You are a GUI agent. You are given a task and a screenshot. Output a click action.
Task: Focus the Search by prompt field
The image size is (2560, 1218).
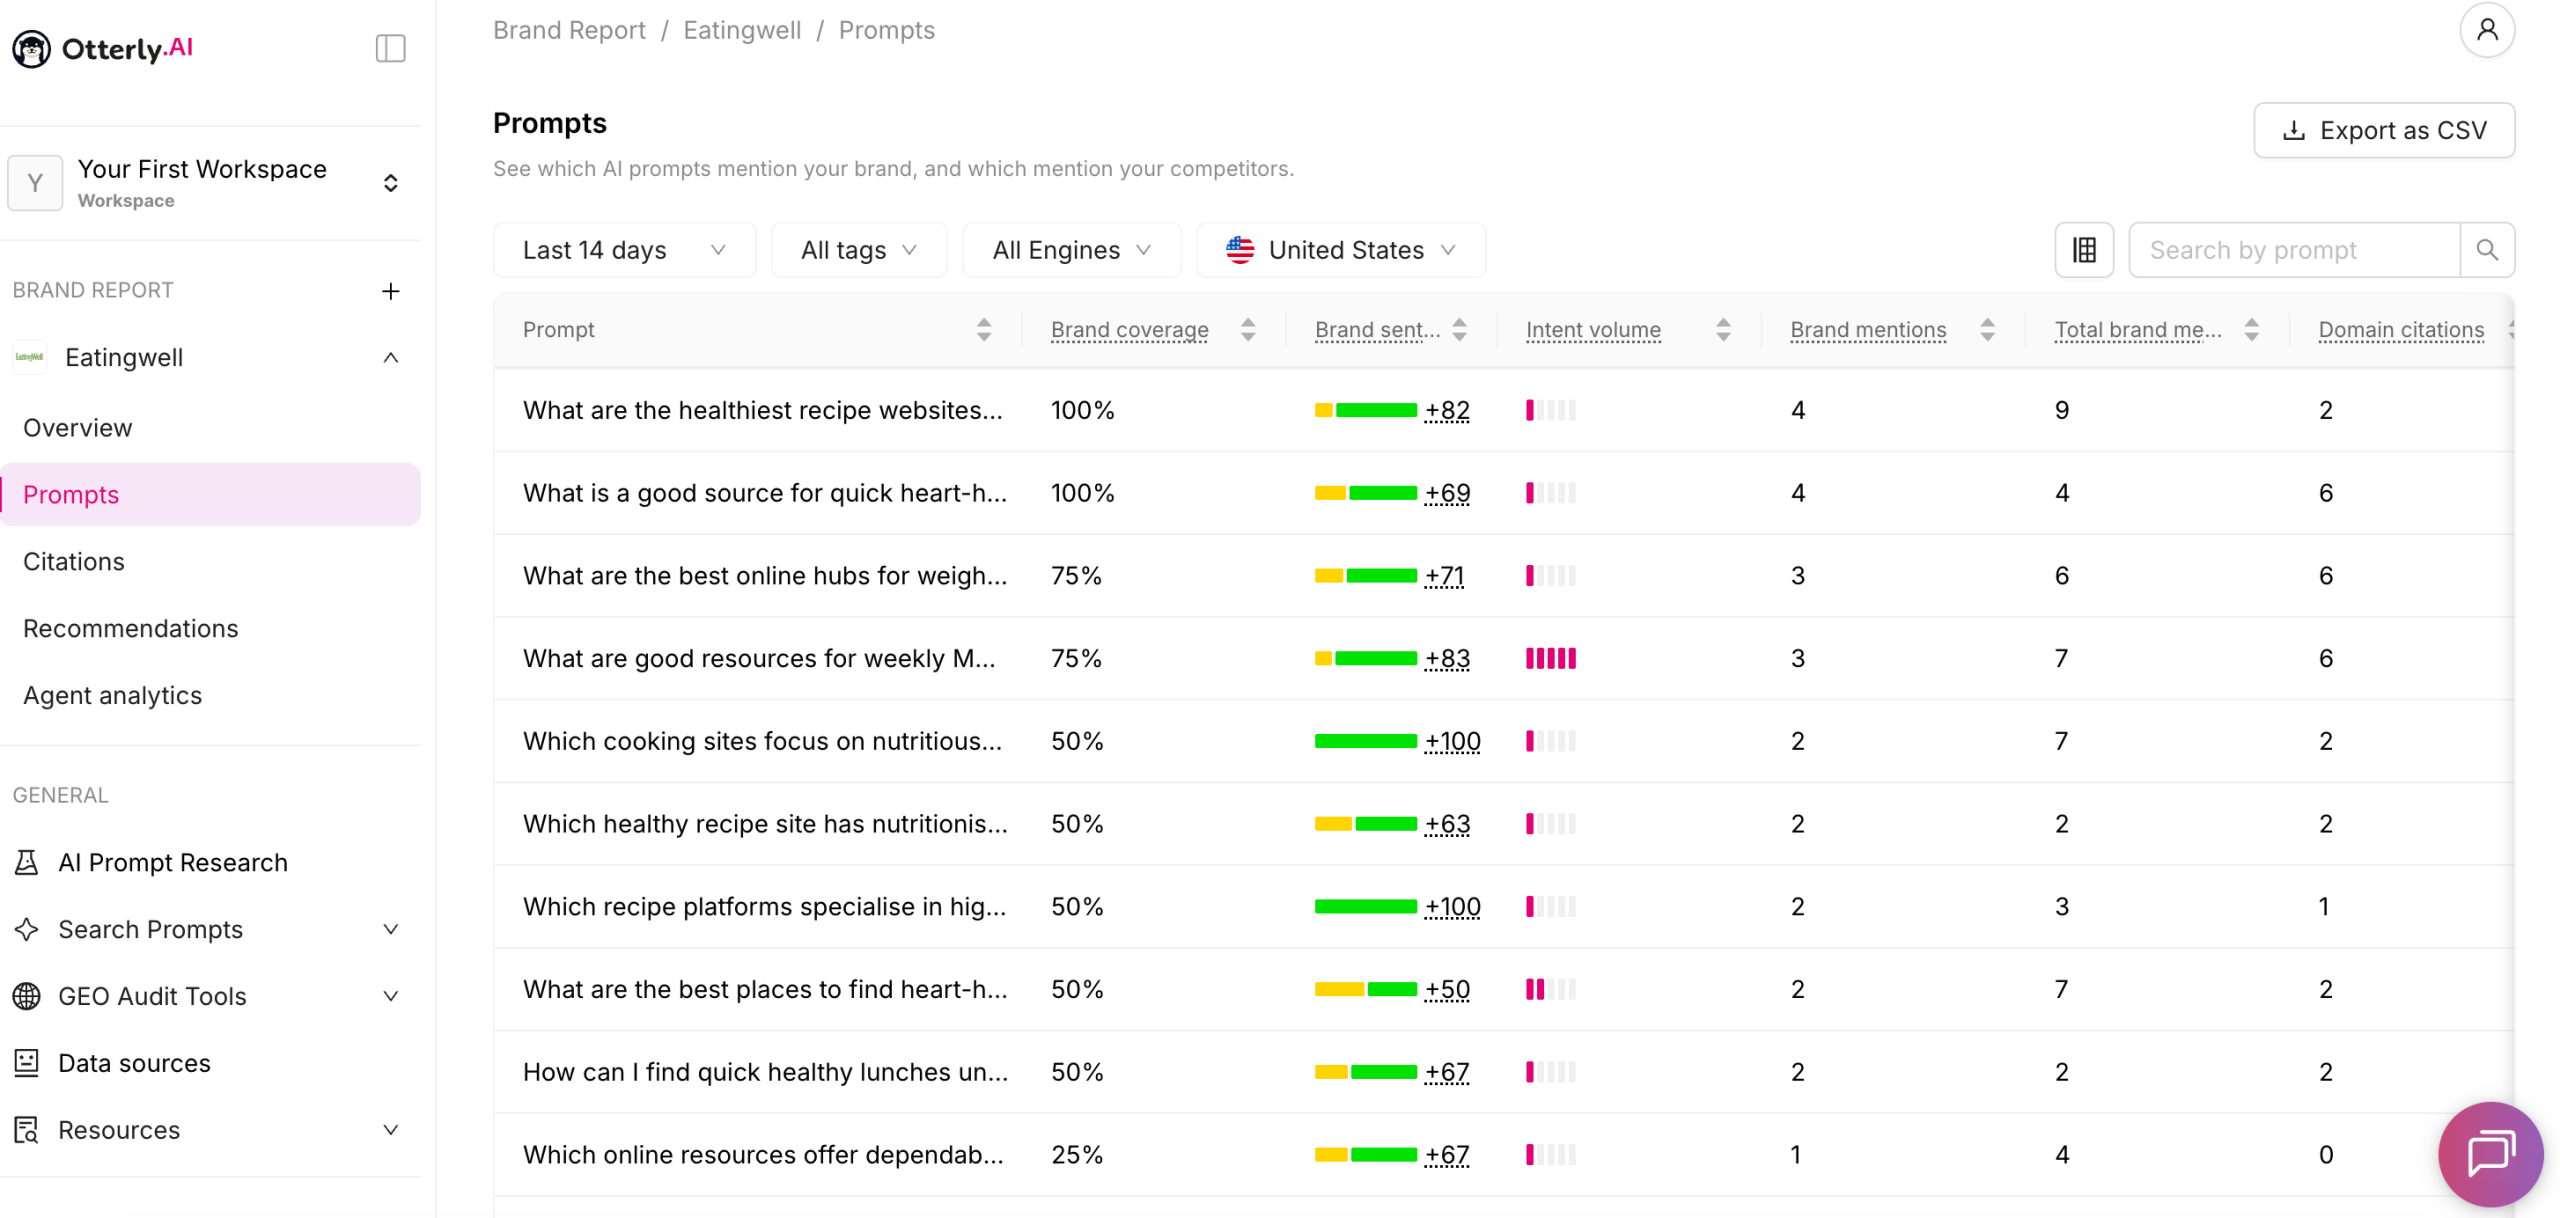coord(2294,249)
